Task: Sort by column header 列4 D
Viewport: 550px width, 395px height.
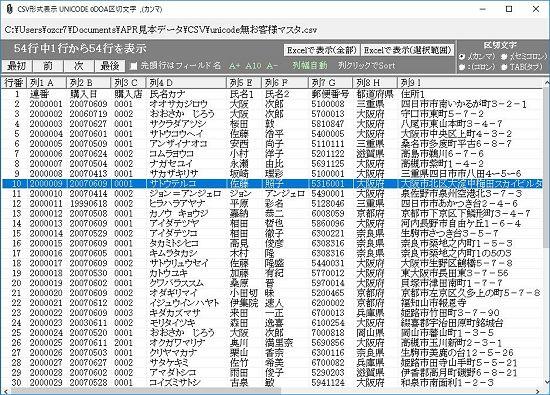Action: (186, 83)
